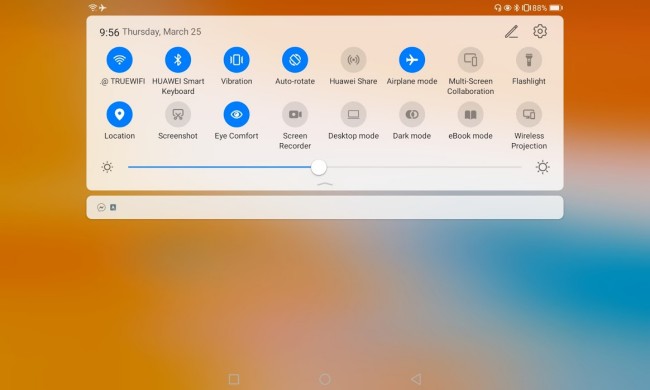The height and width of the screenshot is (390, 650).
Task: Tap the 88% battery percentage
Action: coord(540,8)
